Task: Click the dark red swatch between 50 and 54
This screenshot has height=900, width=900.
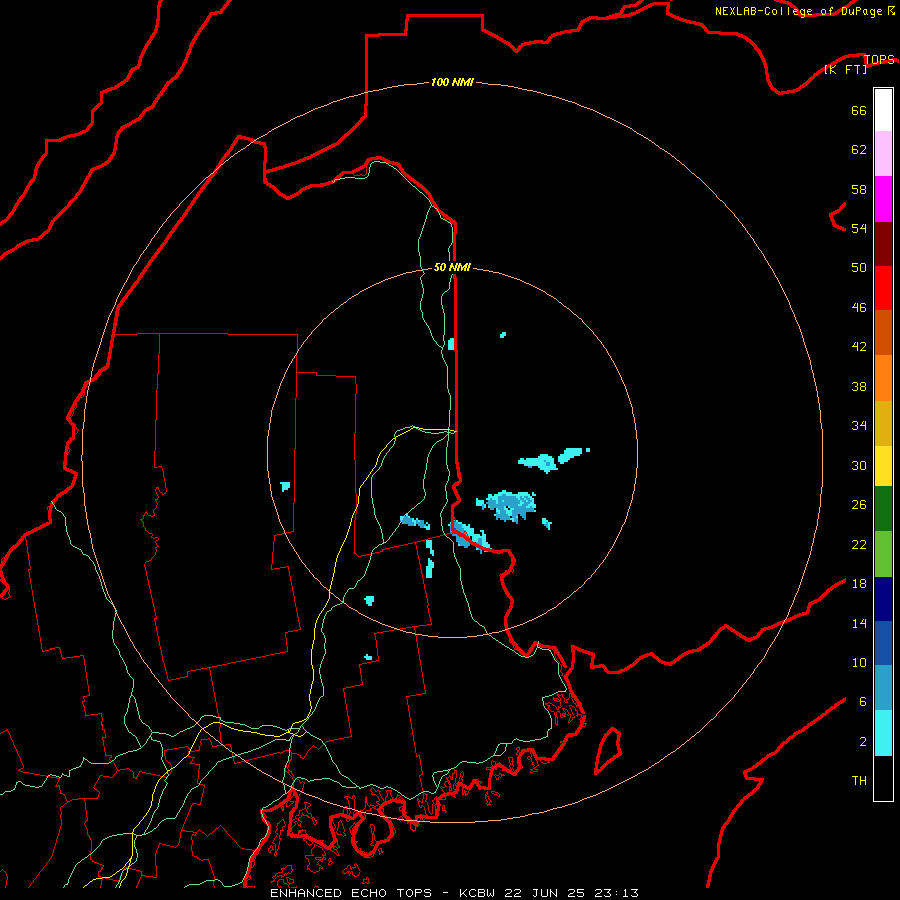Action: coord(883,244)
